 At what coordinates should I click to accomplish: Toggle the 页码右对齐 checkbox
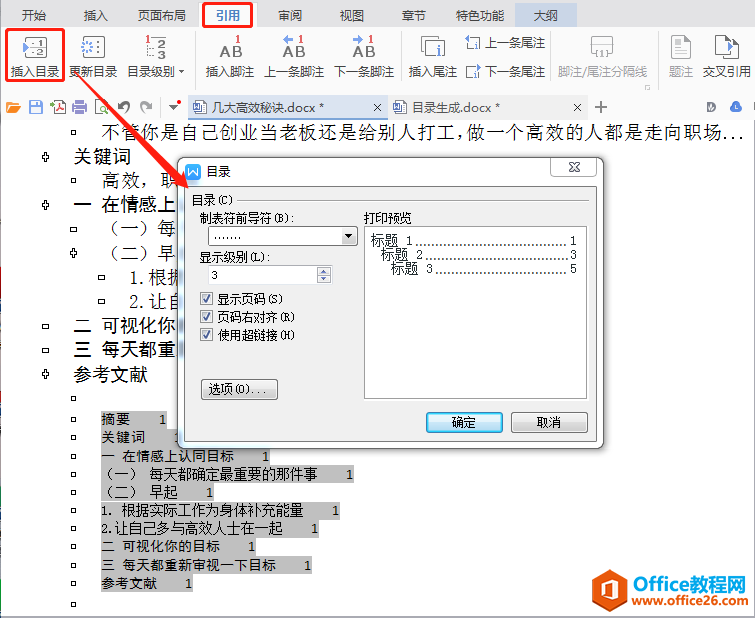pos(207,317)
